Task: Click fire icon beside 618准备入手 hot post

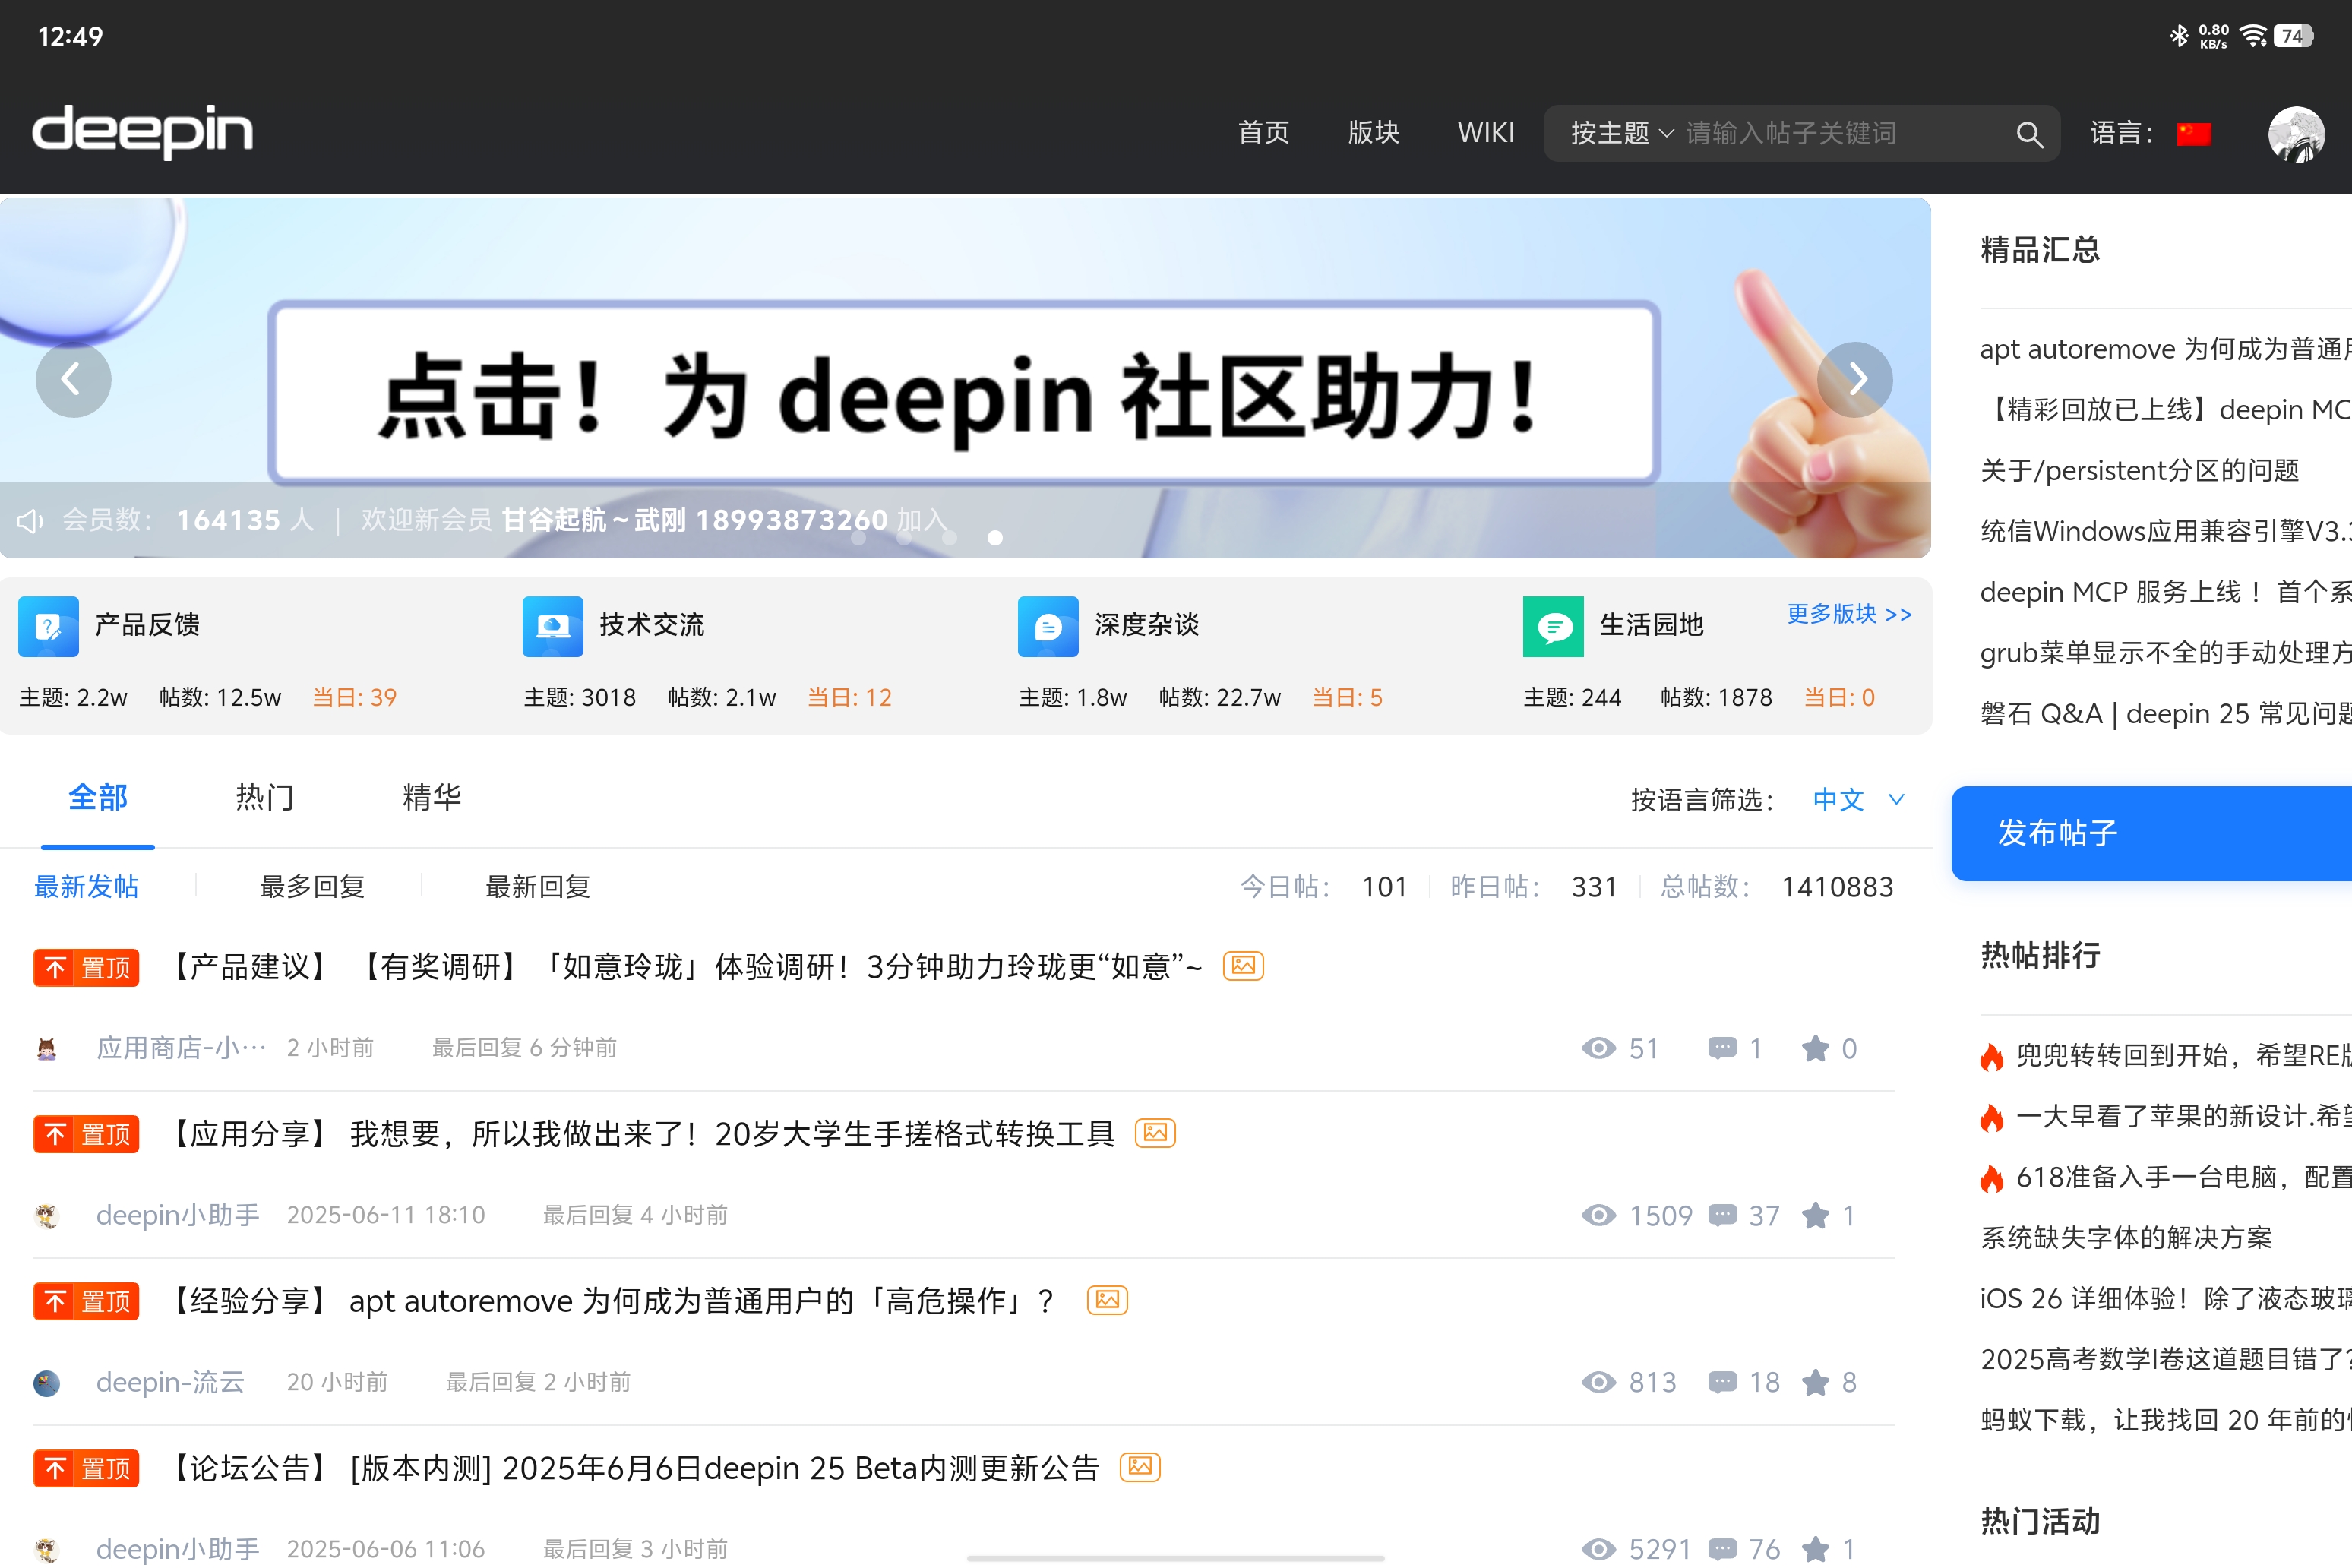Action: (x=1992, y=1178)
